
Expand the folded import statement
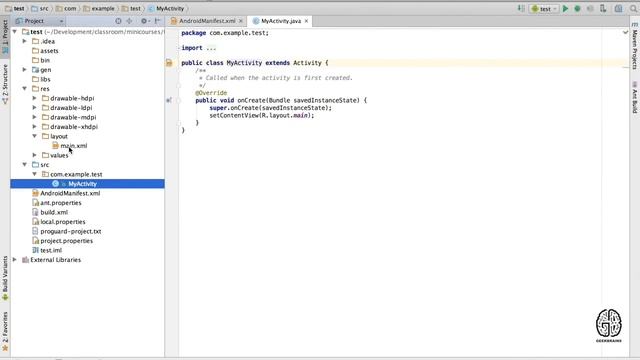(211, 48)
